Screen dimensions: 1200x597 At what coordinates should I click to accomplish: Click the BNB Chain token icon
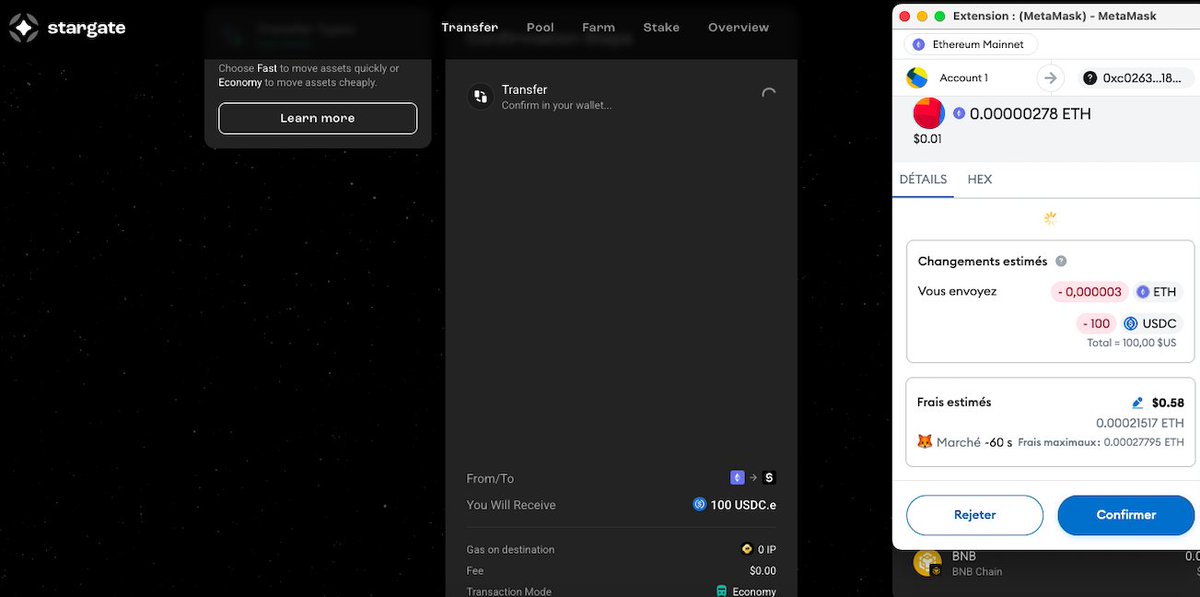pyautogui.click(x=927, y=563)
